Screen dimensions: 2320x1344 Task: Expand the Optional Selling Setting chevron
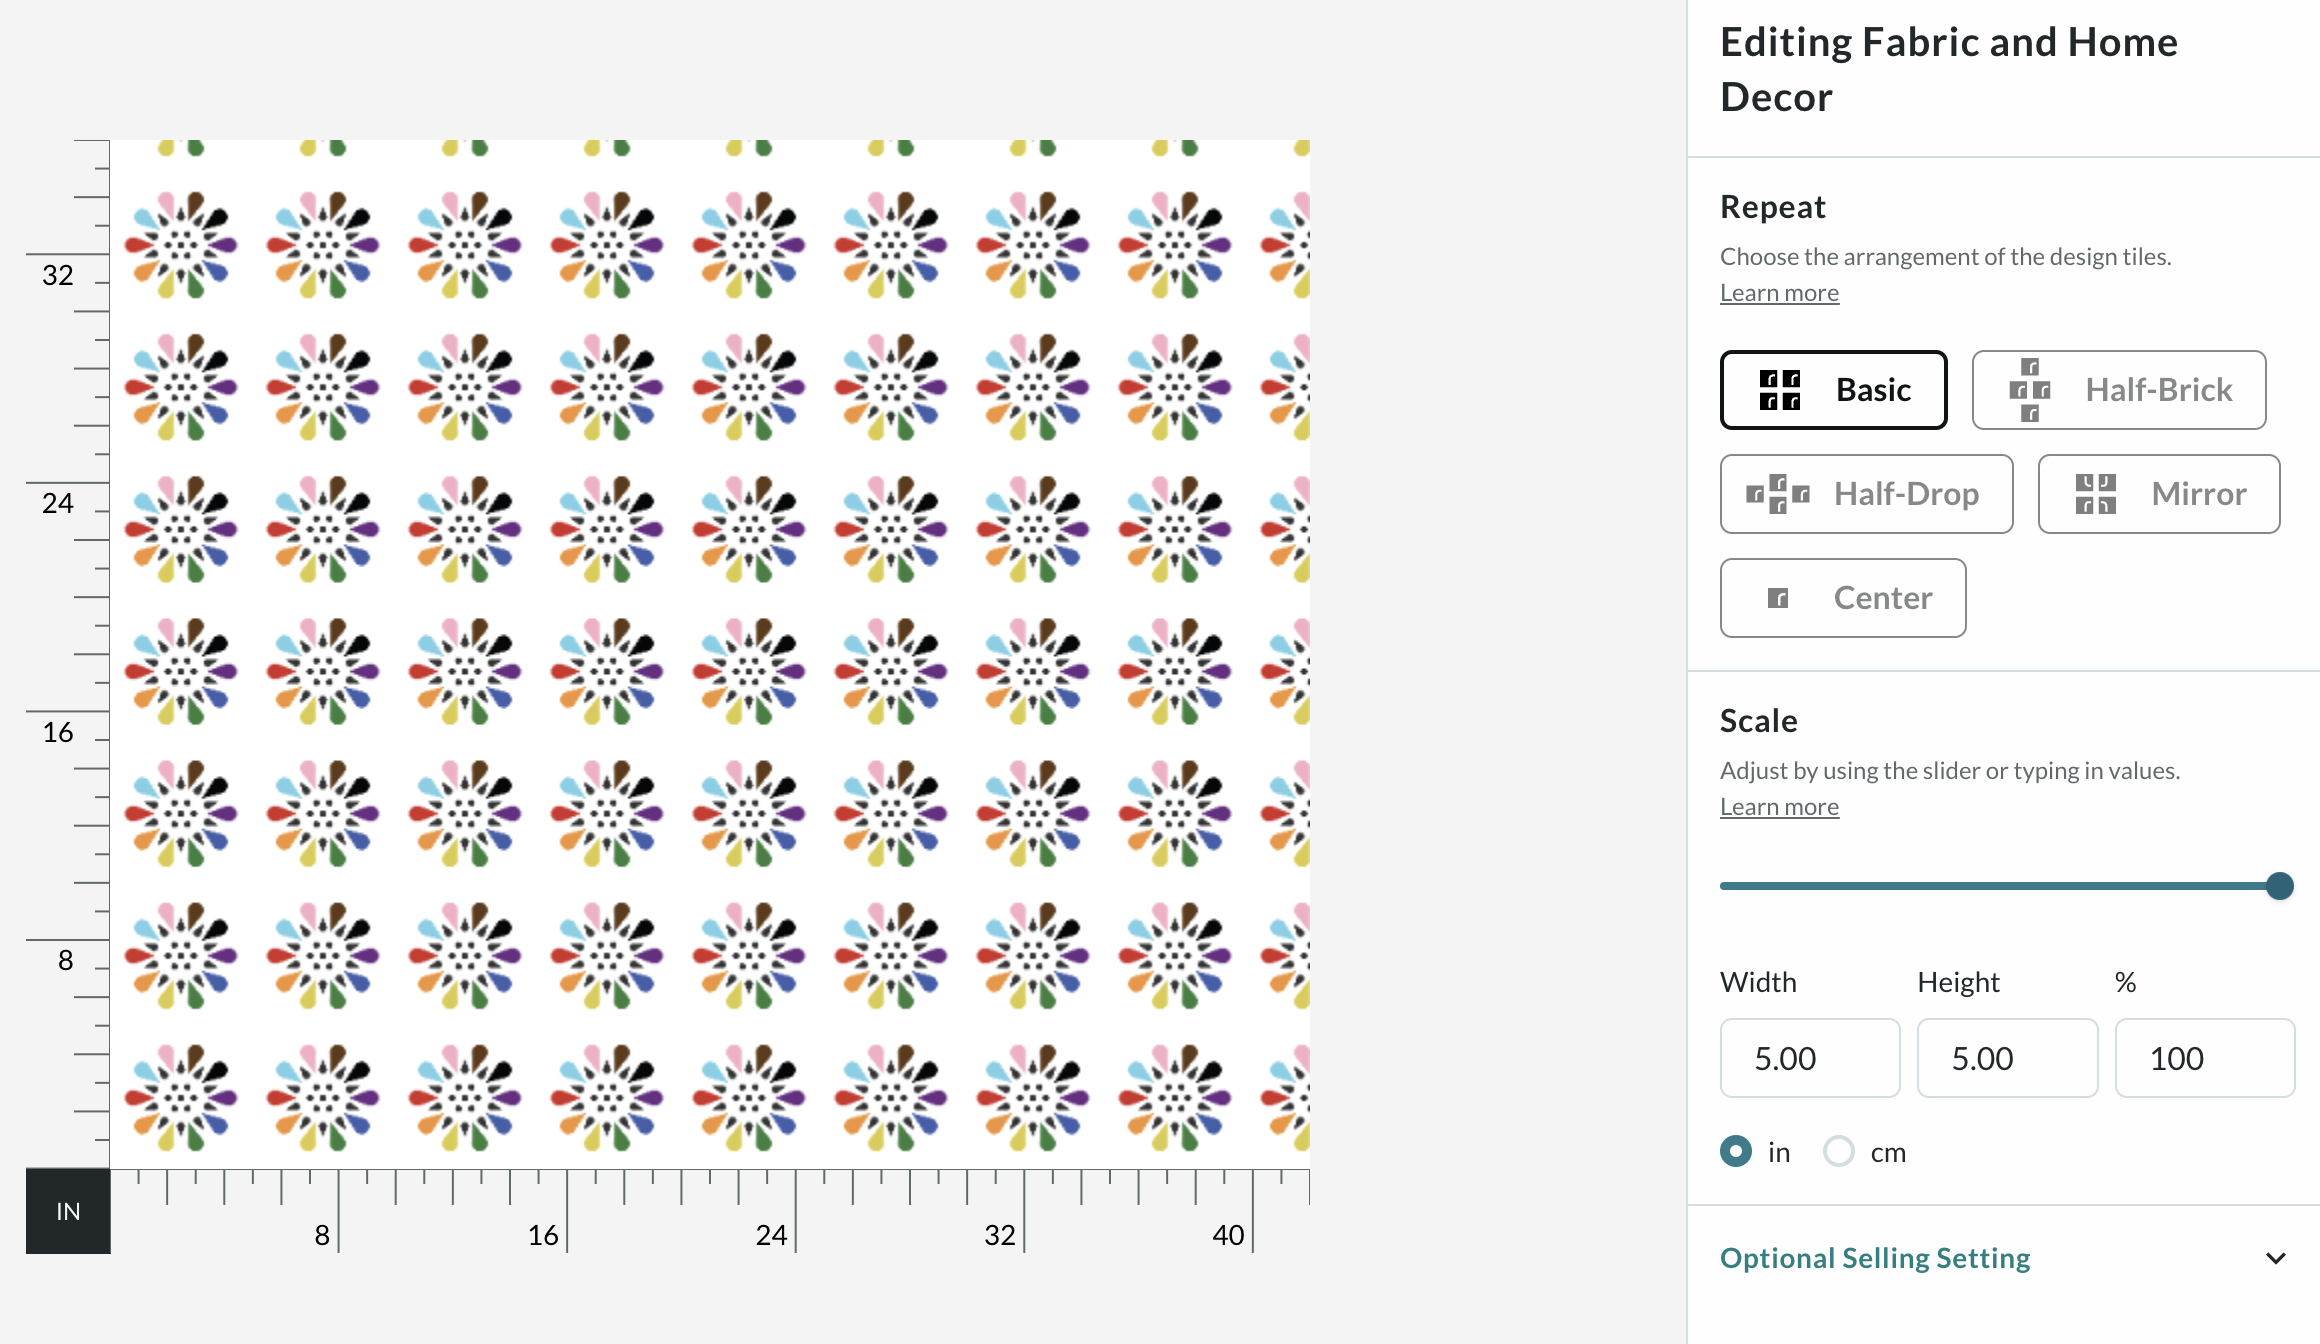click(2276, 1258)
